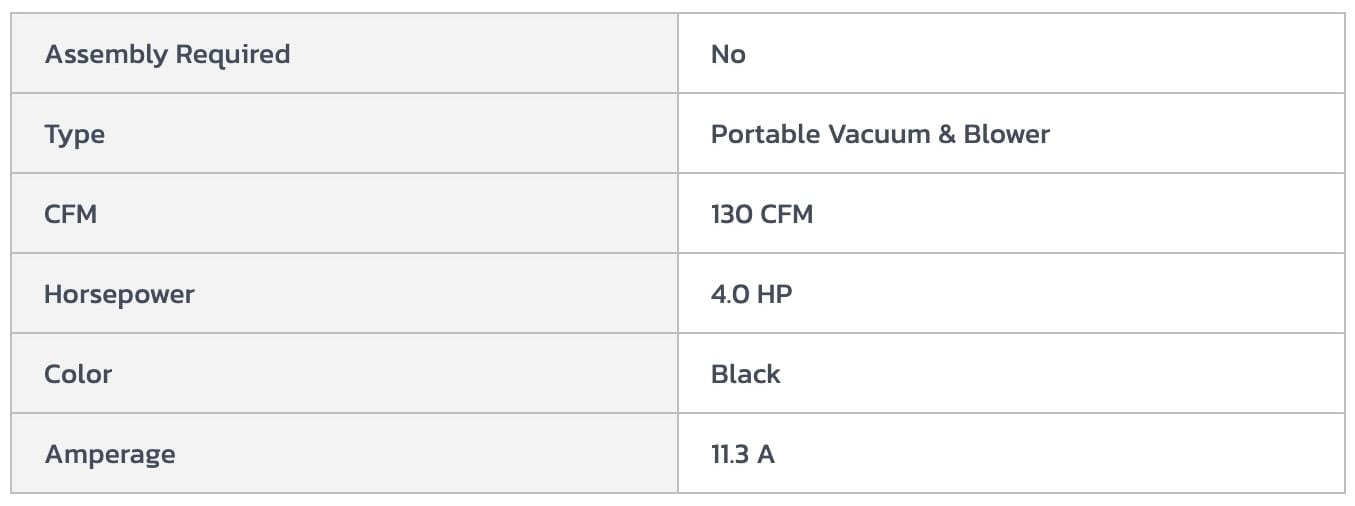Select the "No" value for Assembly Required
The width and height of the screenshot is (1355, 506).
tap(728, 54)
